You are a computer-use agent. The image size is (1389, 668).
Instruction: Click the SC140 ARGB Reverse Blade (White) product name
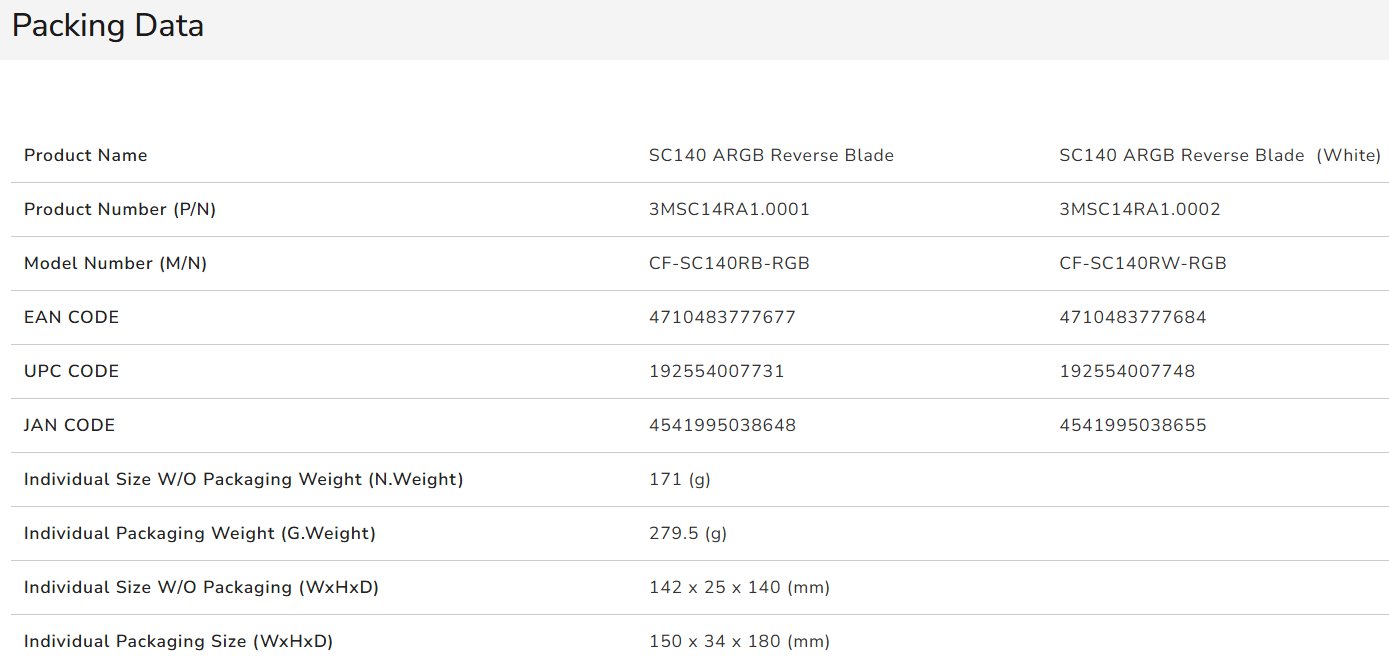[1219, 155]
